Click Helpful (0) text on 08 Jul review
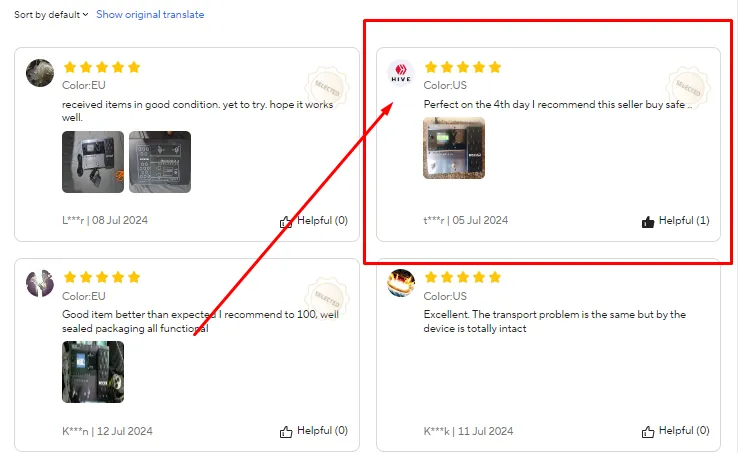Screen dimensions: 738x467 [322, 220]
